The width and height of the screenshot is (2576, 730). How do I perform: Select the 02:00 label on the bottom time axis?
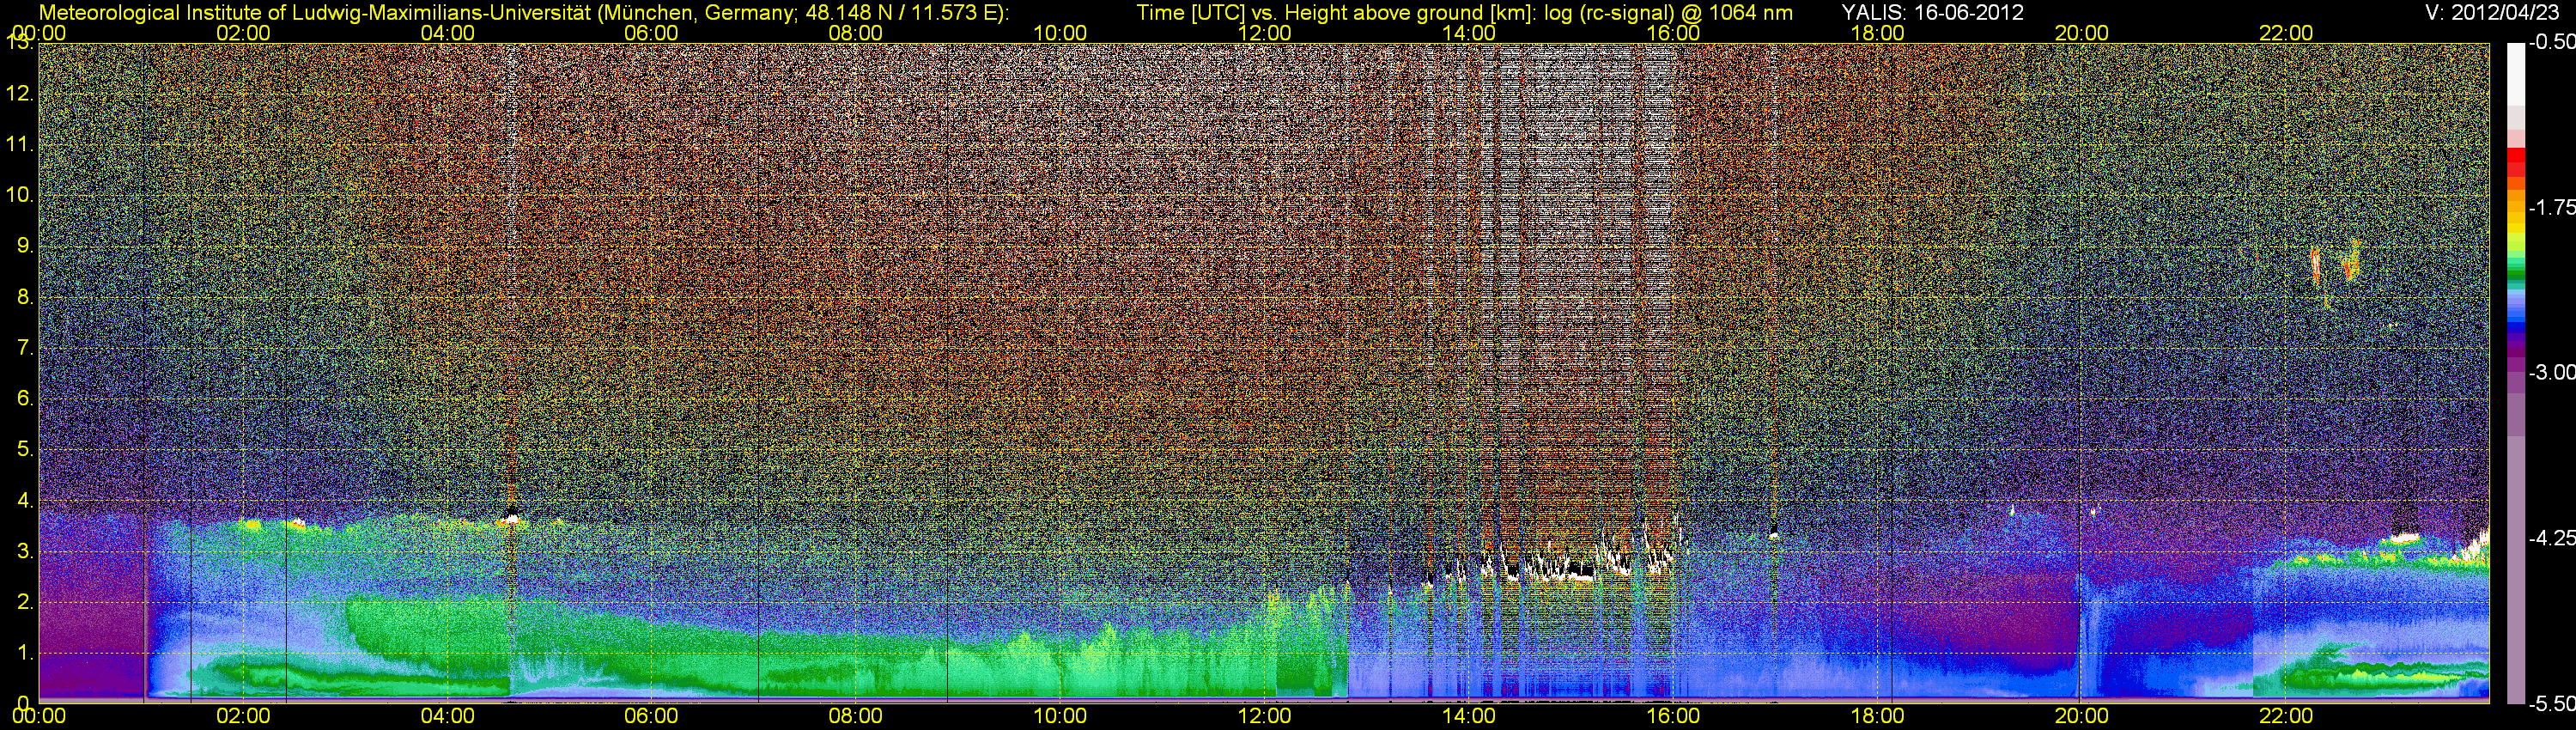(243, 716)
